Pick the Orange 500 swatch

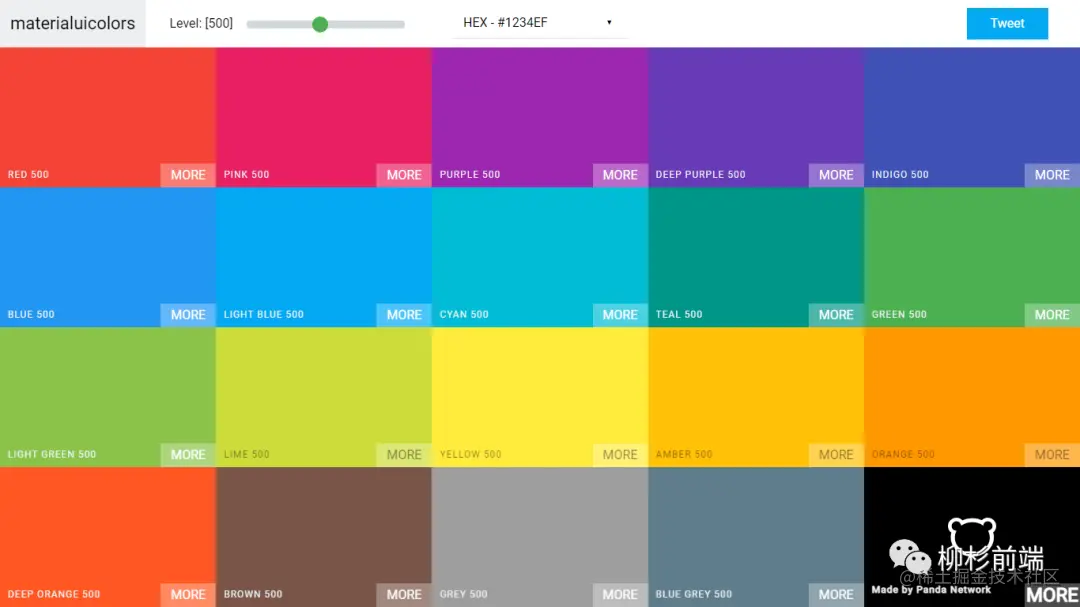972,397
